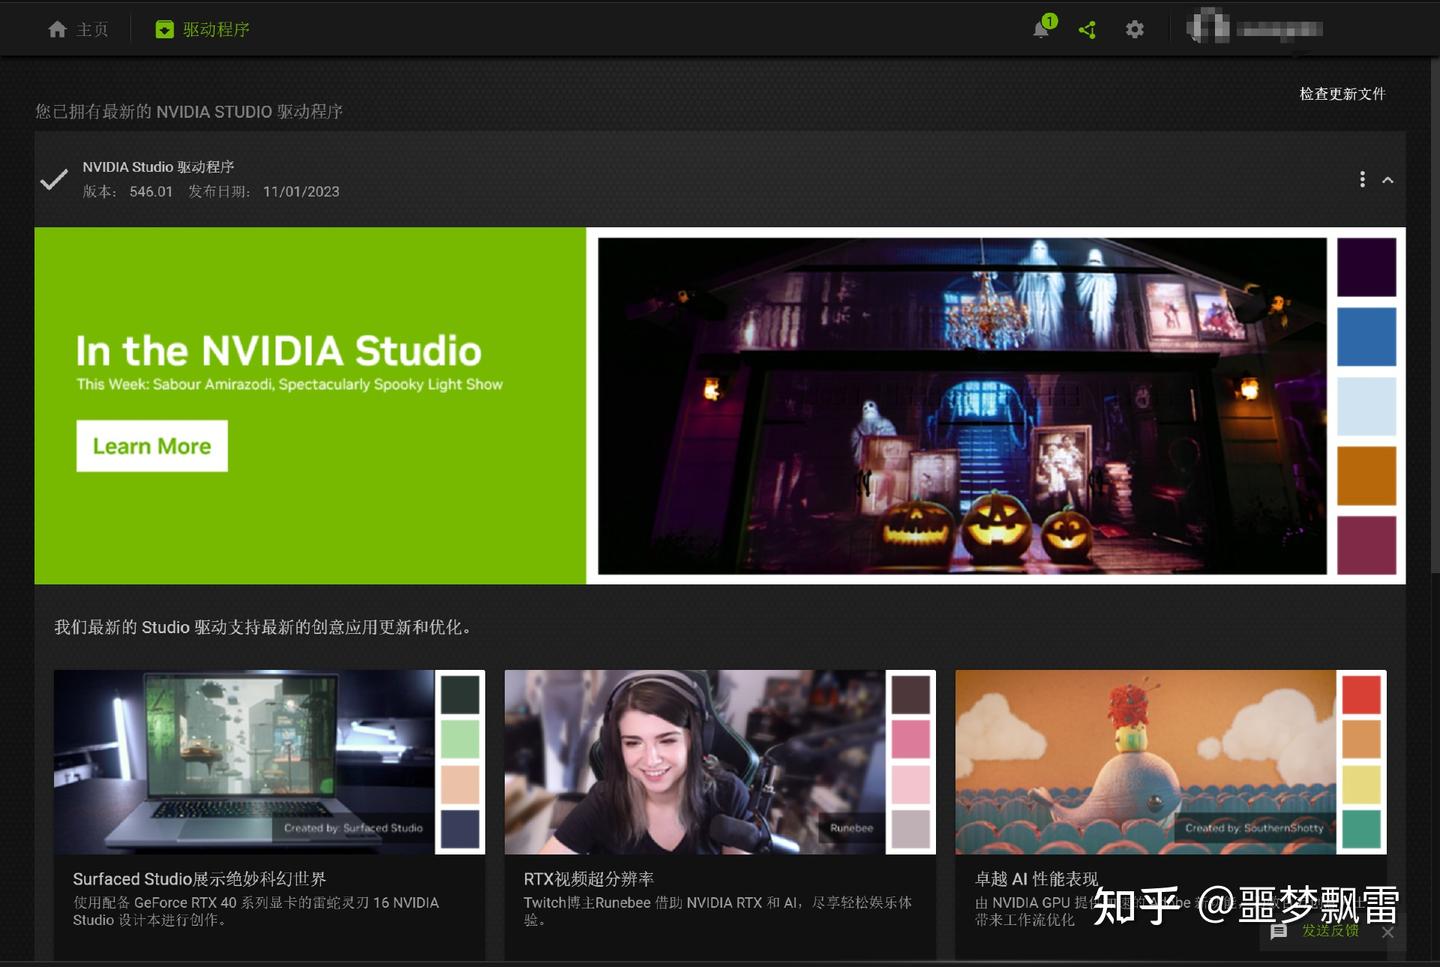
Task: Pick the pink swatch next to the Runebee video
Action: pyautogui.click(x=910, y=741)
